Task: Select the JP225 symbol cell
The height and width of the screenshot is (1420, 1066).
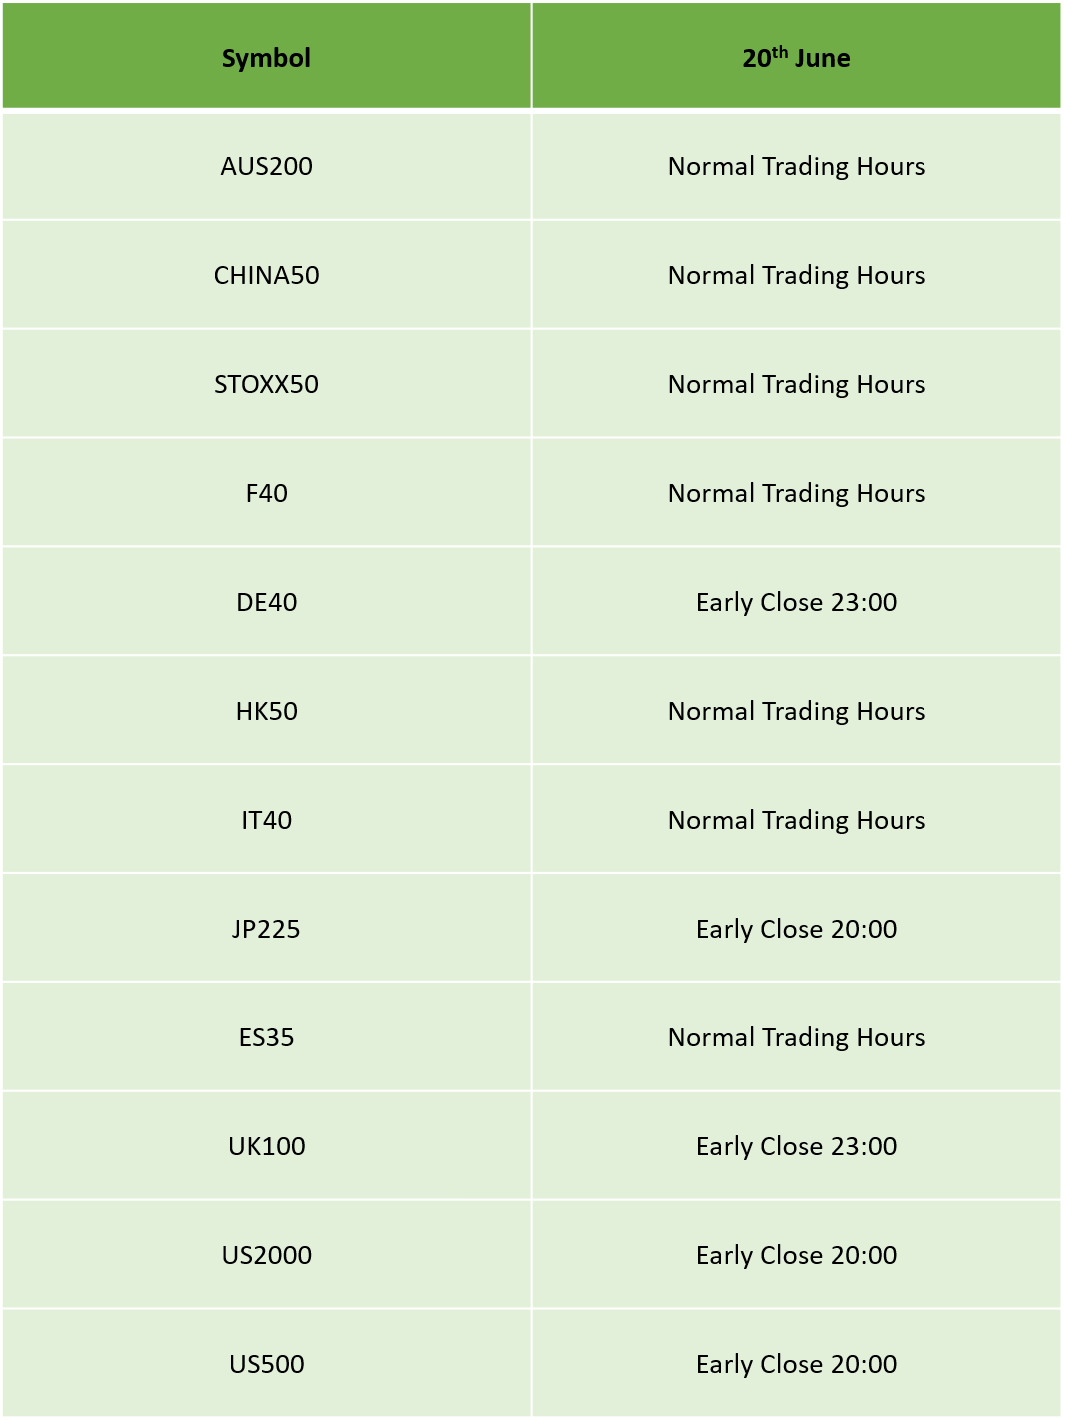Action: (x=266, y=929)
